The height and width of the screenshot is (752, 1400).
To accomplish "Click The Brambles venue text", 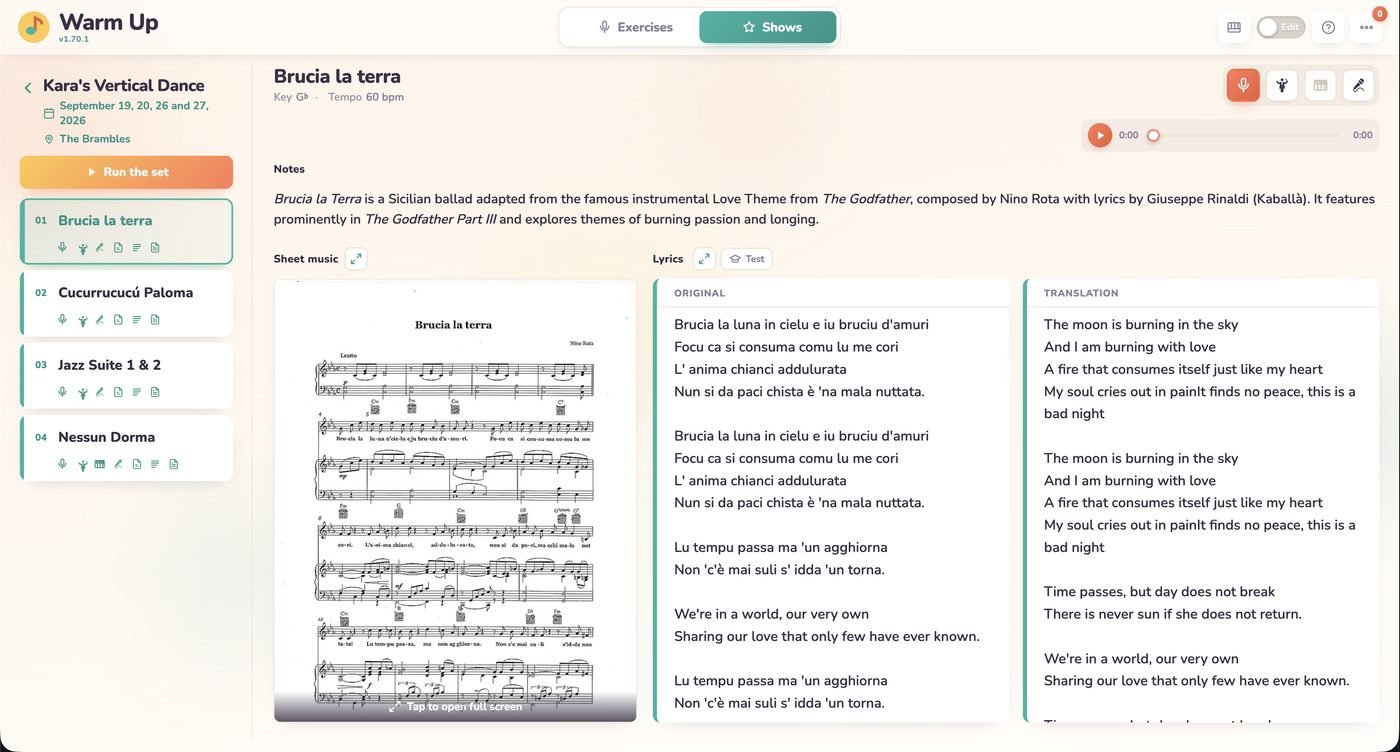I will 95,139.
